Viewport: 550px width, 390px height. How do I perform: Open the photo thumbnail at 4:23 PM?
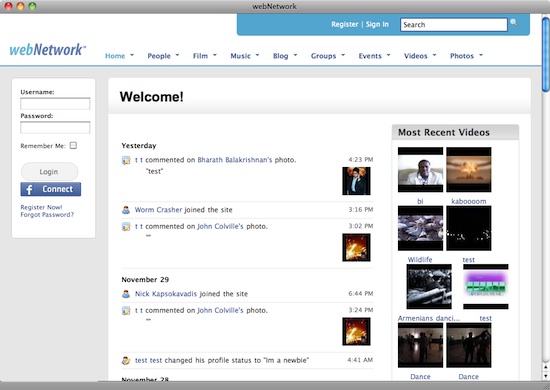(x=356, y=181)
